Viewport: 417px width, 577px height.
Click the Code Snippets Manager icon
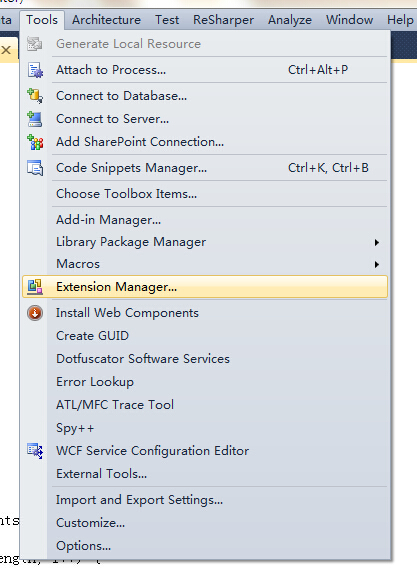(35, 168)
